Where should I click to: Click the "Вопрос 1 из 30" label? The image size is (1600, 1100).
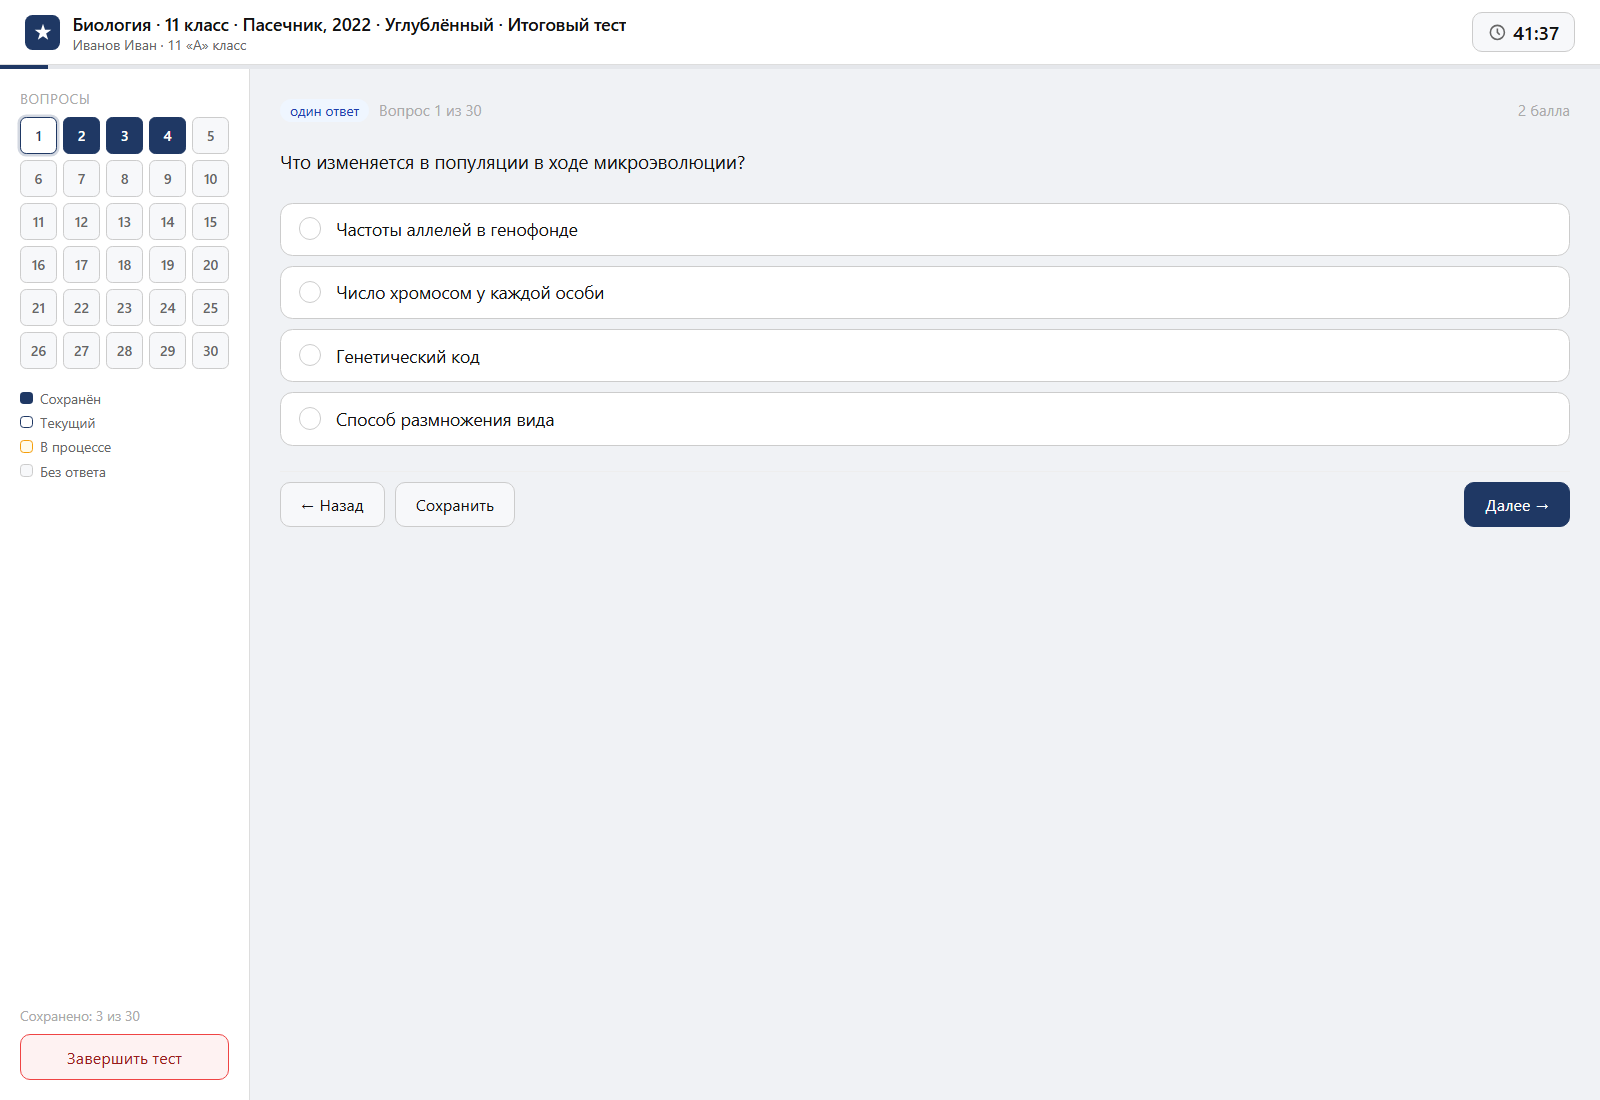click(430, 111)
